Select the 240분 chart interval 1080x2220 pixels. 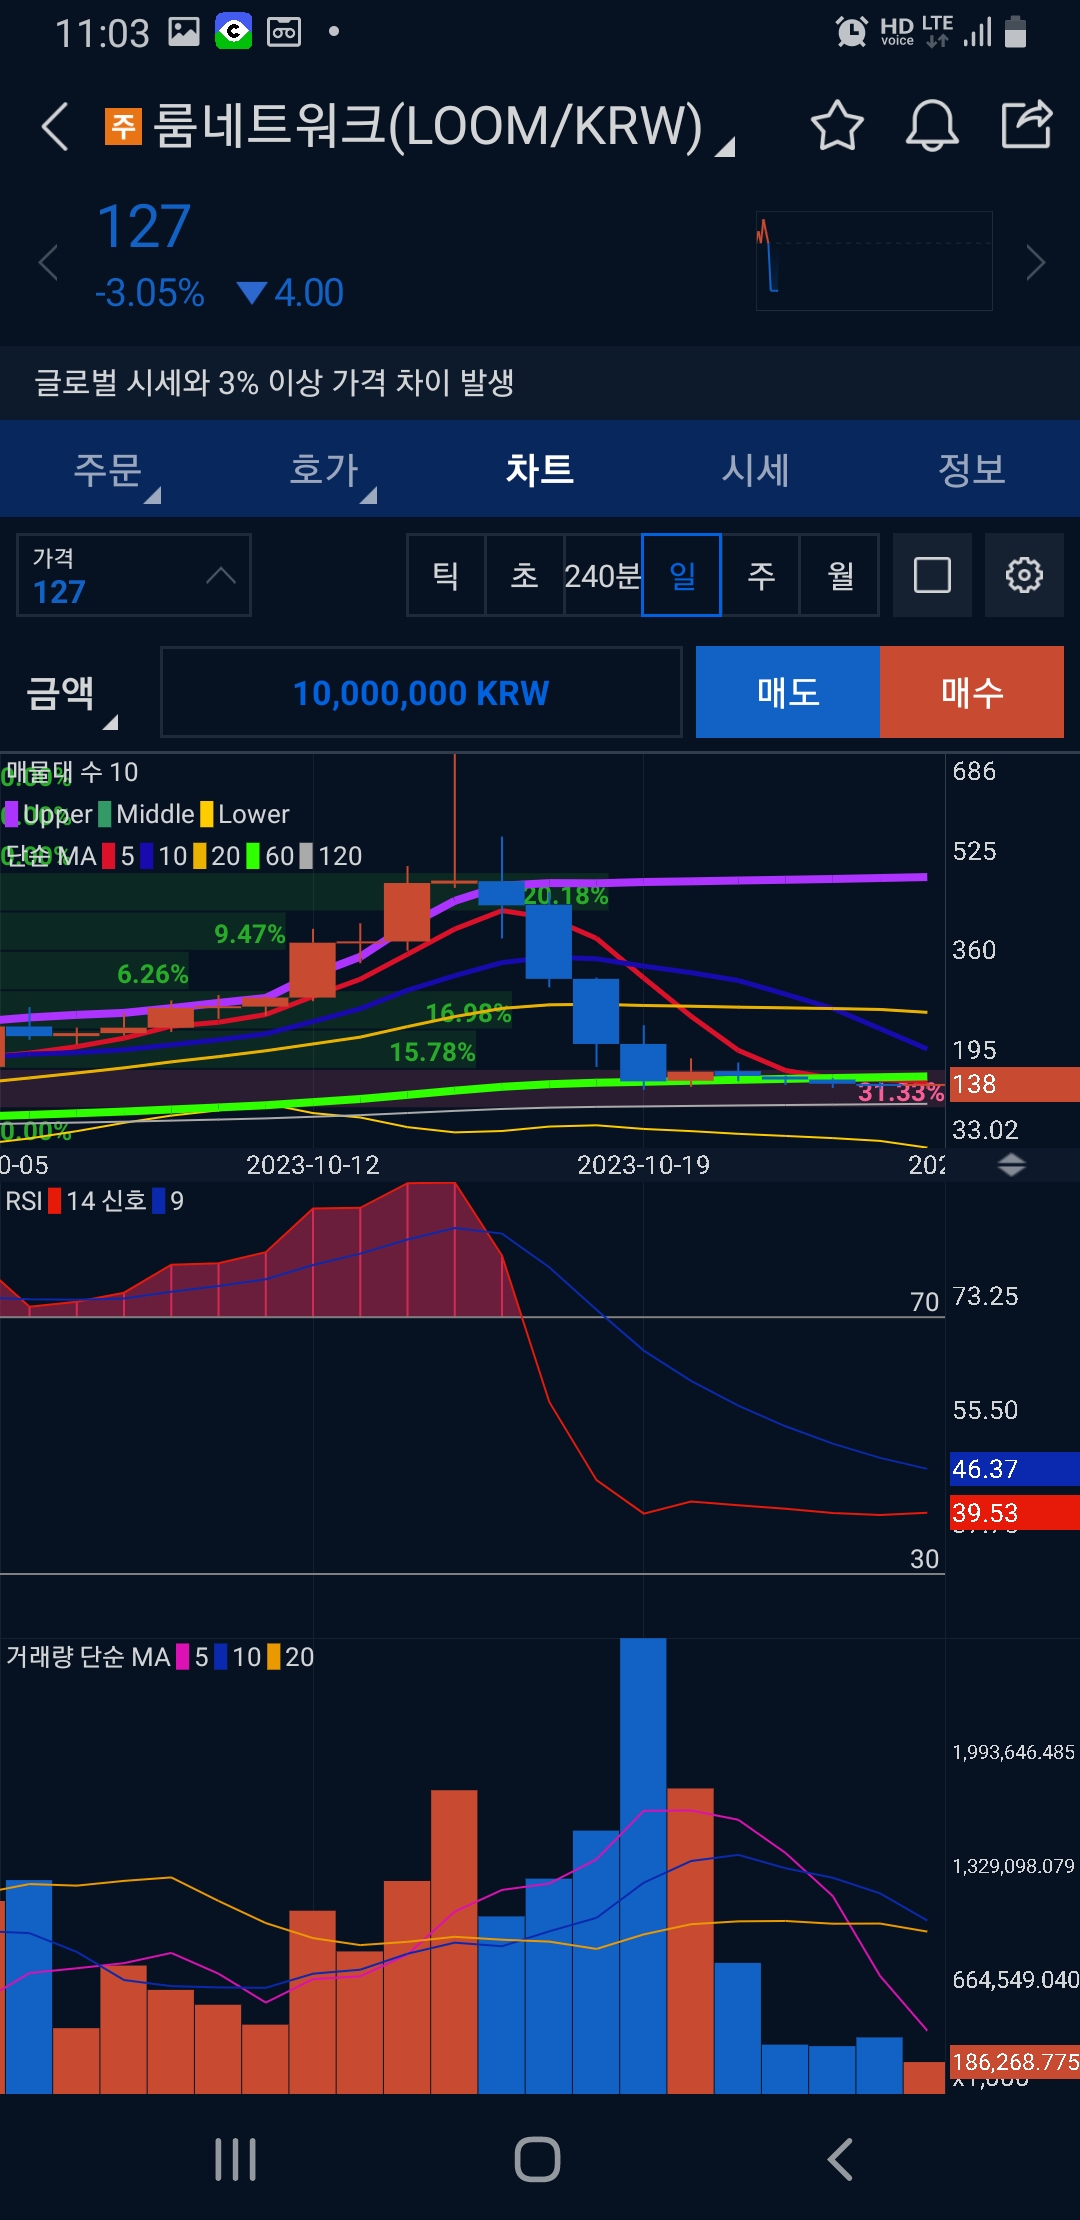[x=603, y=575]
